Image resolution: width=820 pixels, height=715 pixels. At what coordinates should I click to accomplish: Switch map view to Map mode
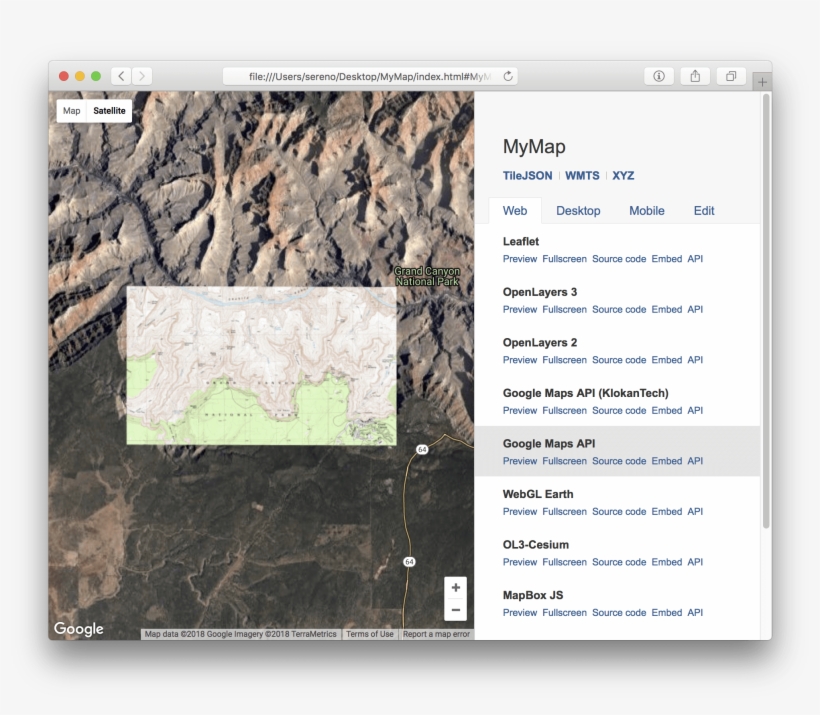(x=72, y=111)
